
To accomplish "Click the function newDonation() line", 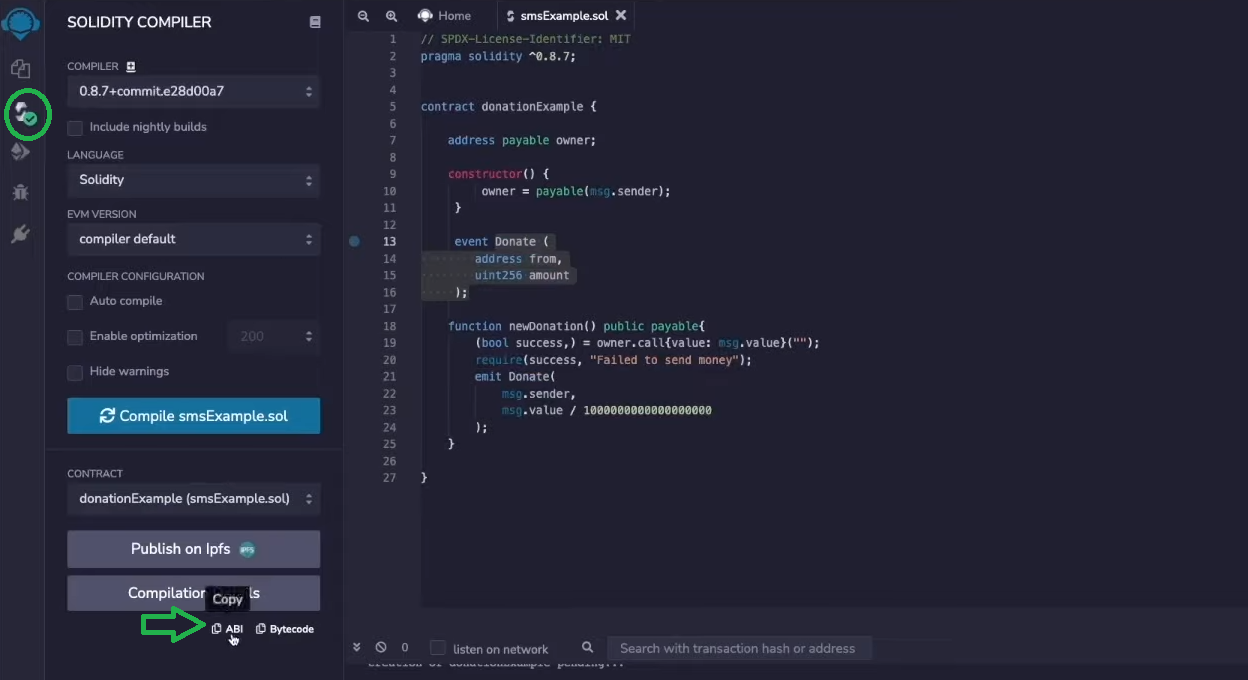I will click(x=577, y=326).
